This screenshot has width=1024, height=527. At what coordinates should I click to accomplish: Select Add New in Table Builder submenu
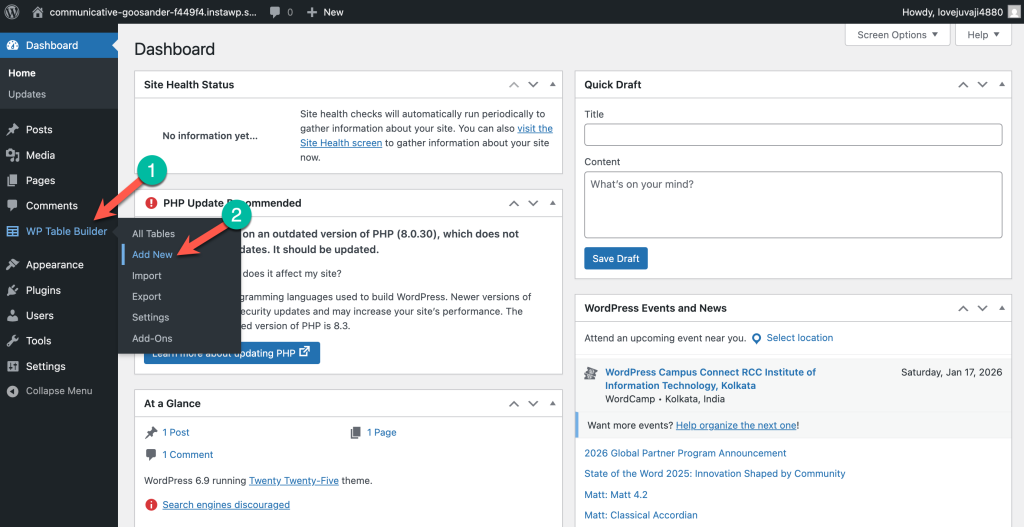coord(152,255)
